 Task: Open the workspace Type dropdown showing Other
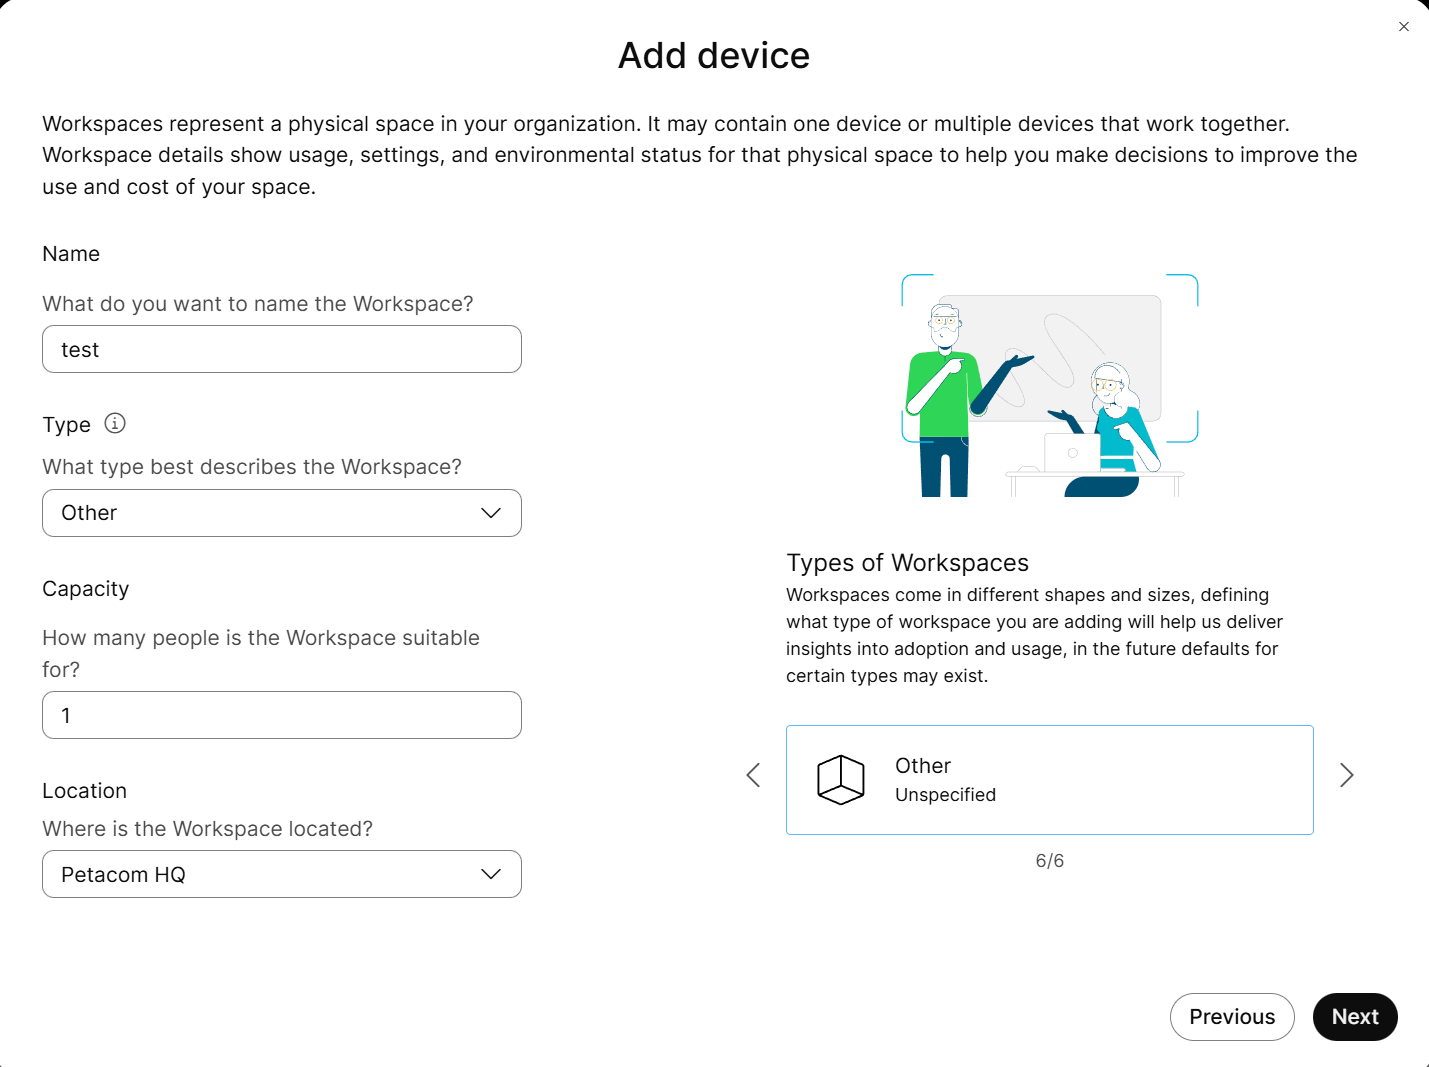click(x=282, y=513)
